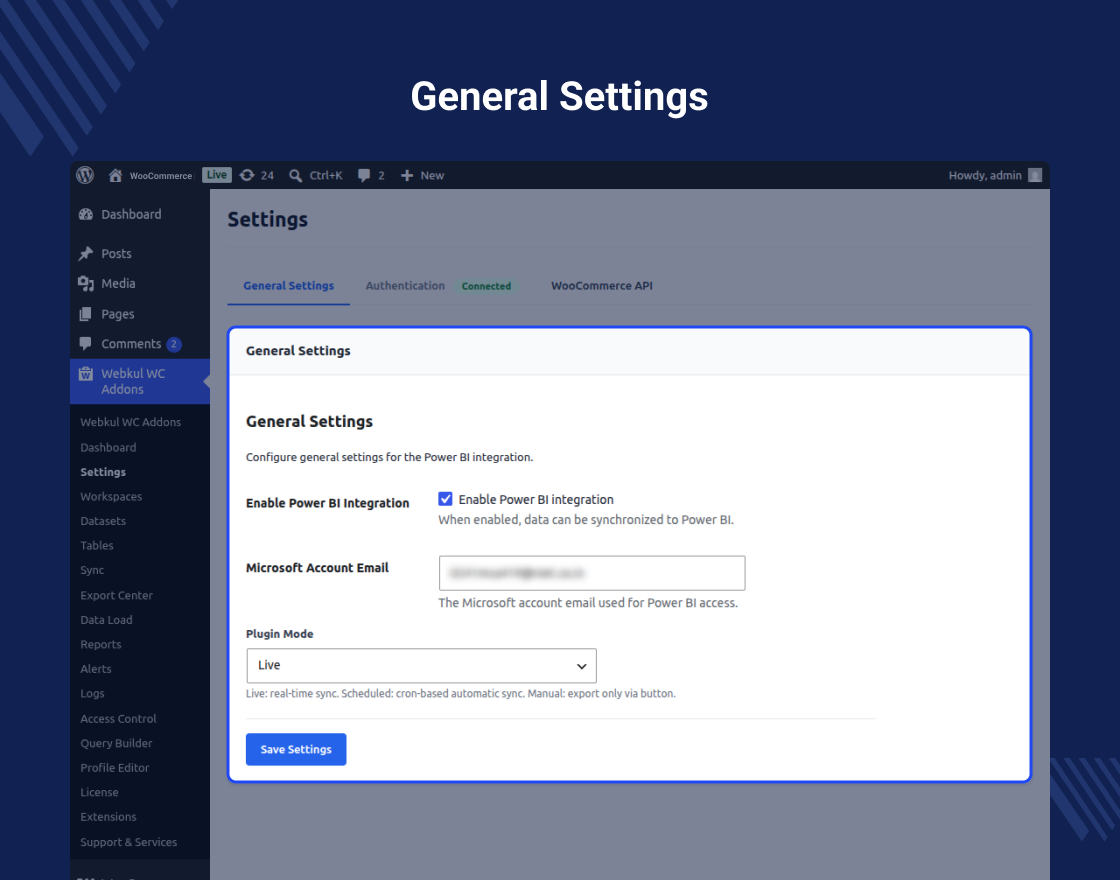Open Posts via the pin icon
The image size is (1120, 880).
tap(86, 254)
